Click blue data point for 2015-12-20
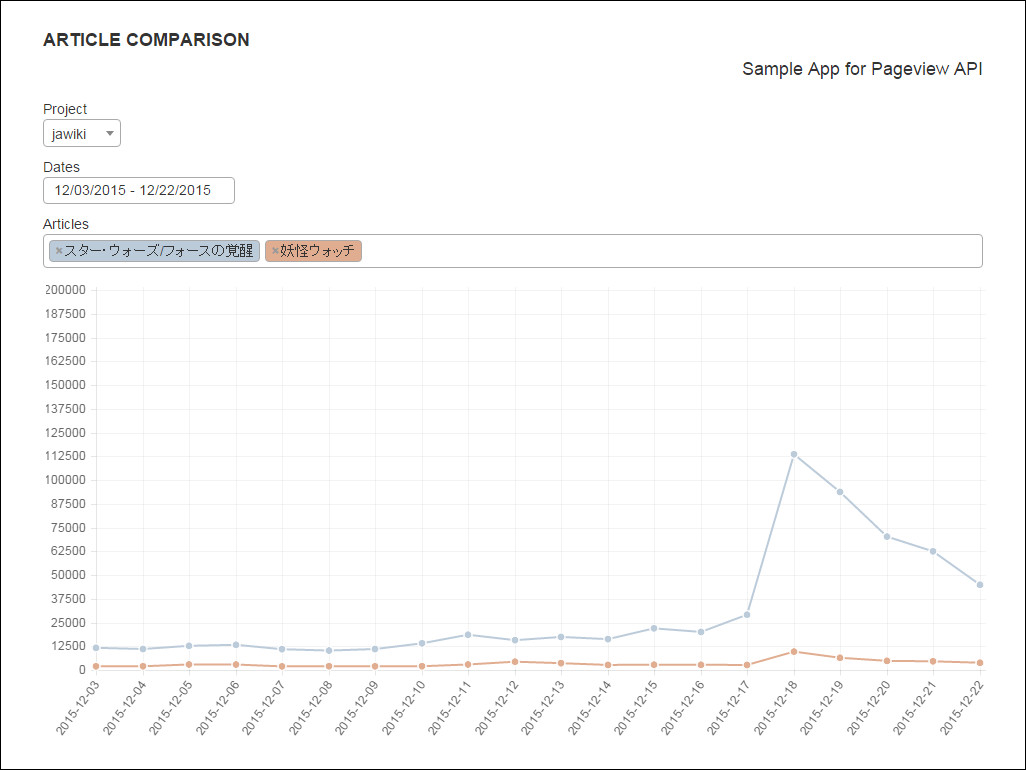The image size is (1026, 770). pyautogui.click(x=887, y=537)
